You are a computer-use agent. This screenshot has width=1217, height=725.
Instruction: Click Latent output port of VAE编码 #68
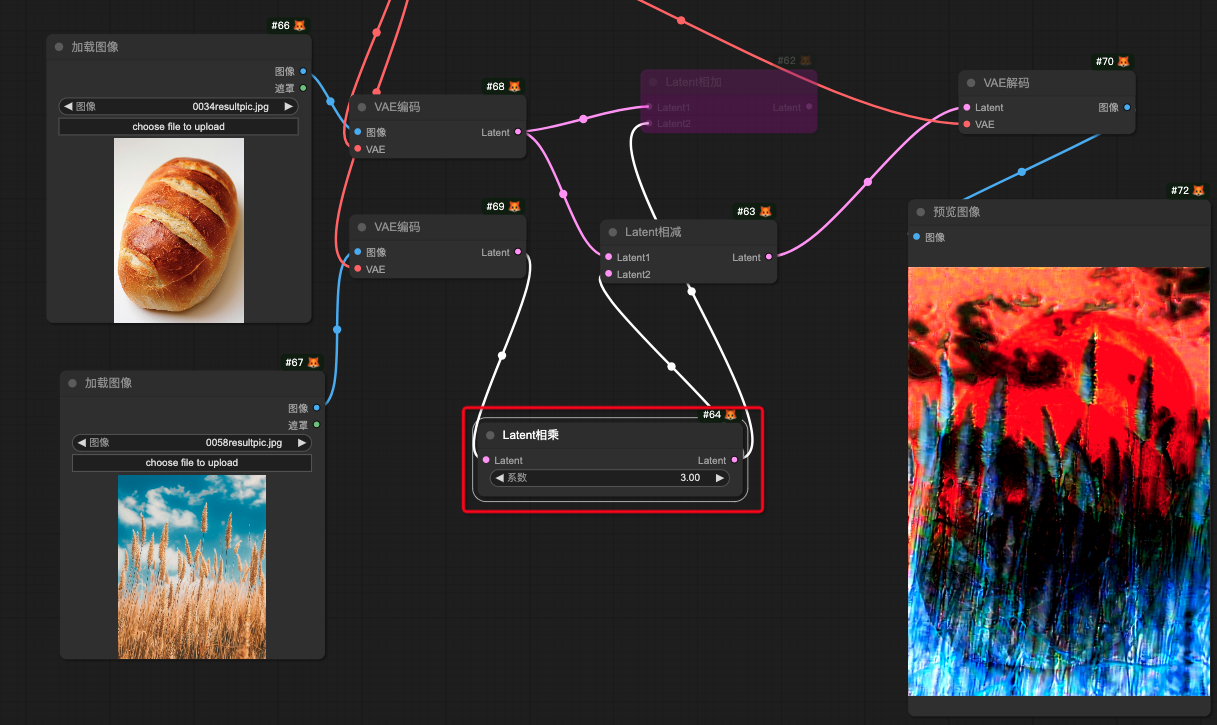tap(518, 132)
